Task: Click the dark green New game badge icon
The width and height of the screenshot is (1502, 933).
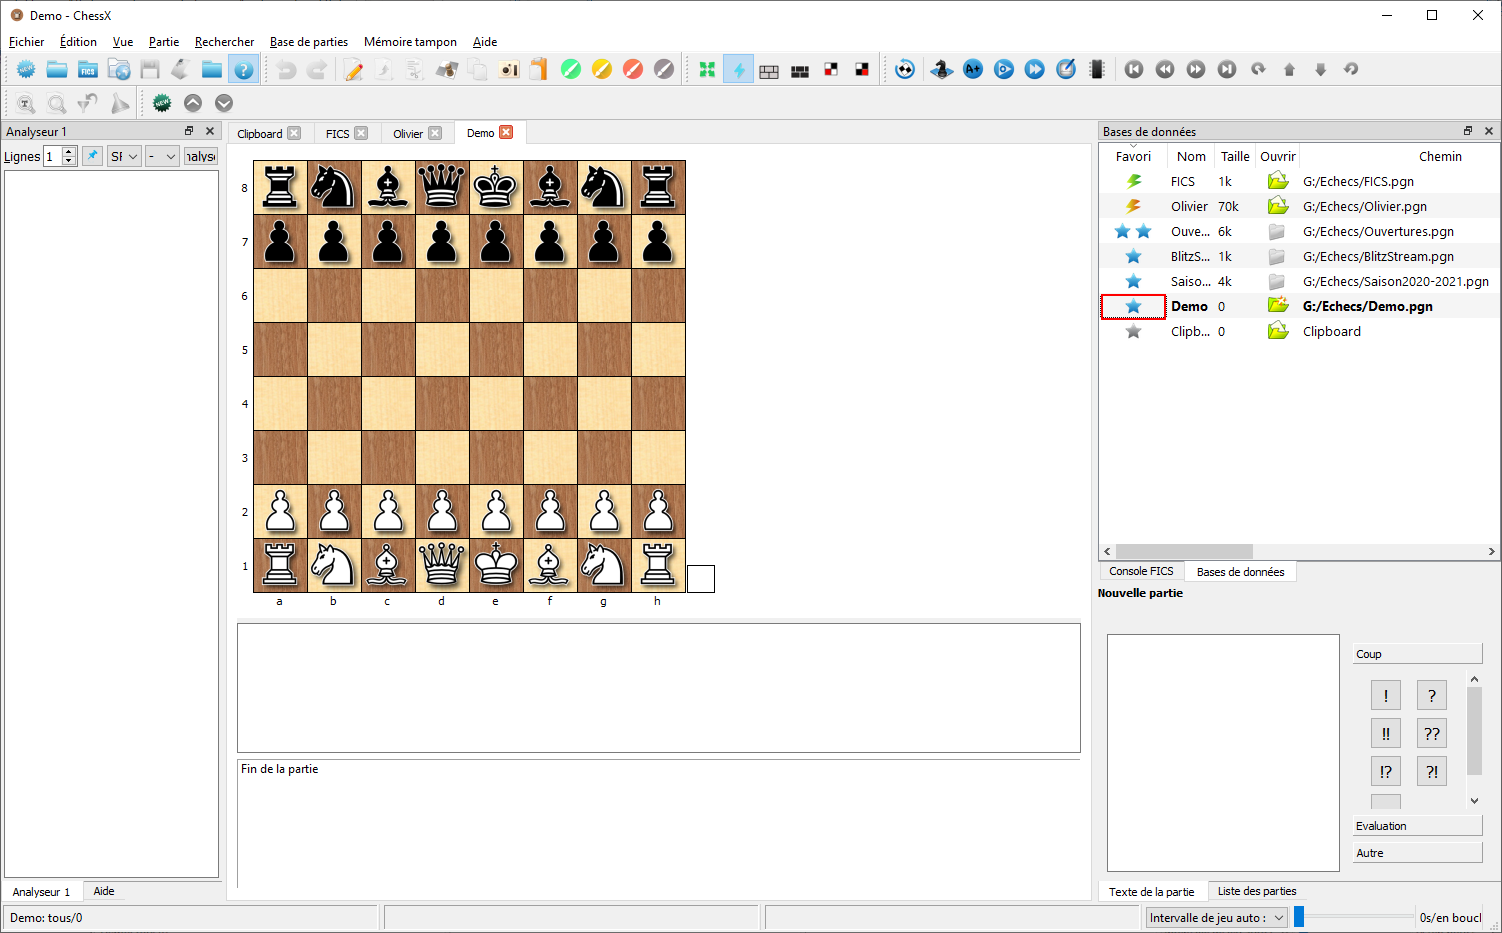Action: pos(162,103)
